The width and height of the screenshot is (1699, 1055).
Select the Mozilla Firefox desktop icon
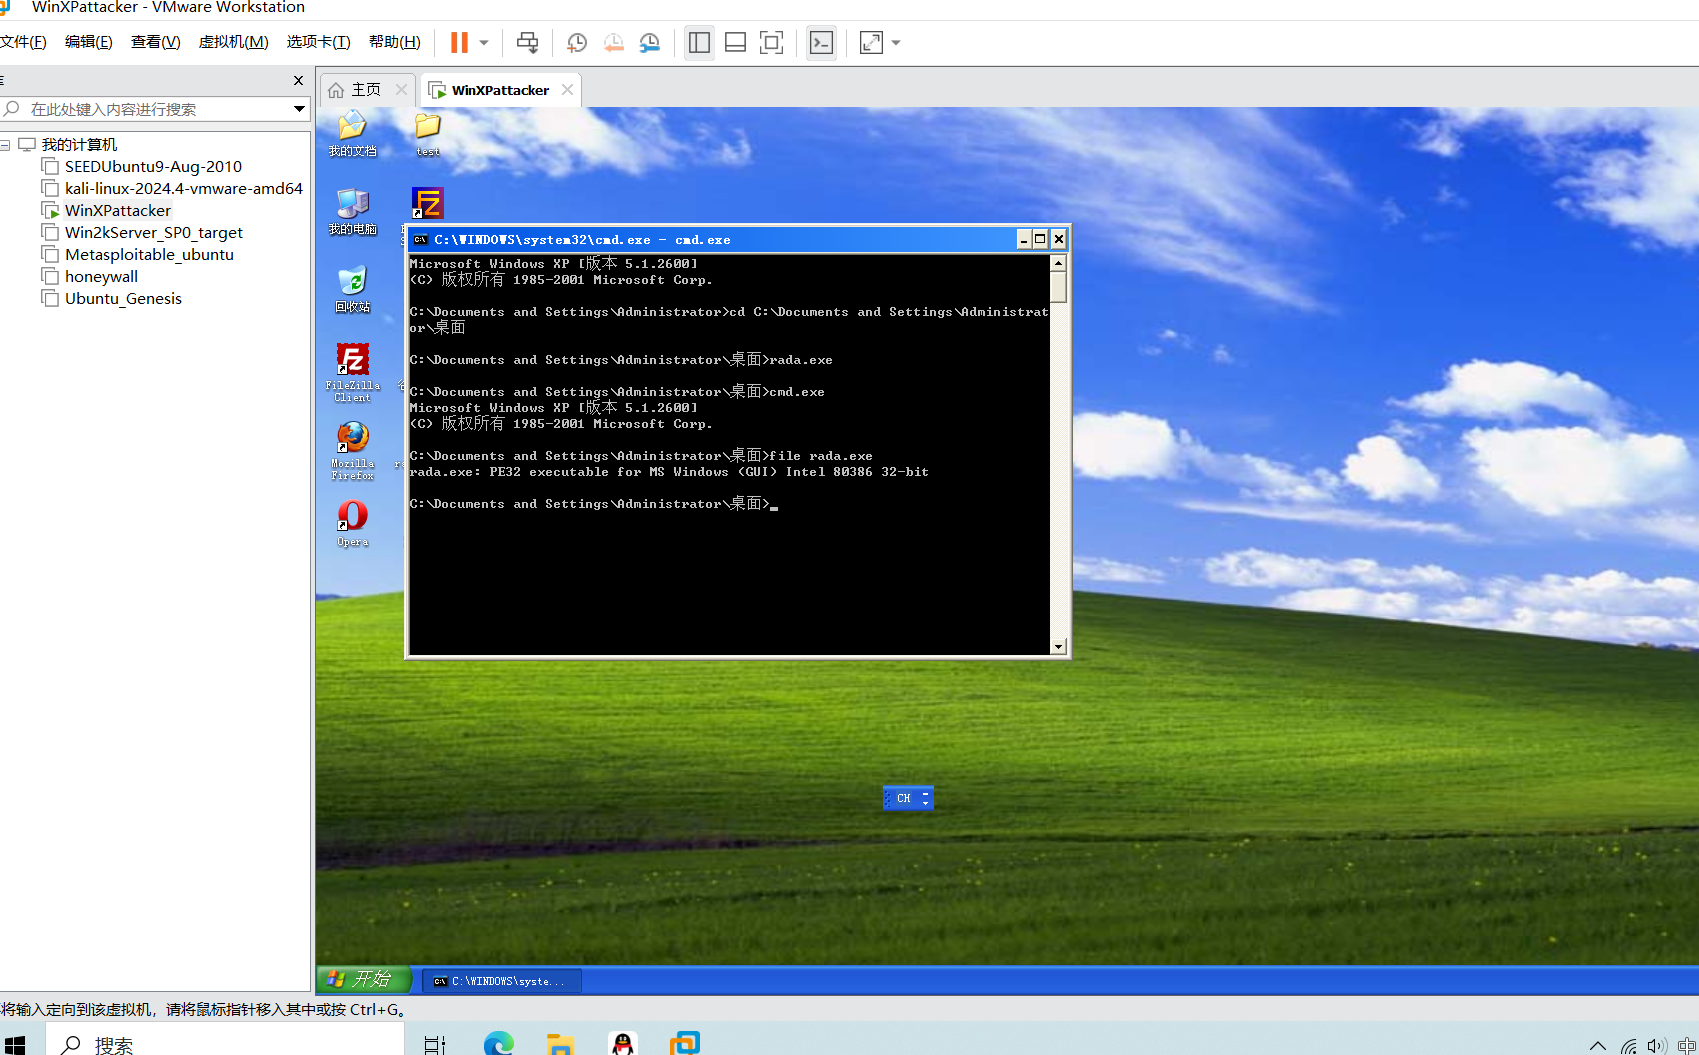352,450
